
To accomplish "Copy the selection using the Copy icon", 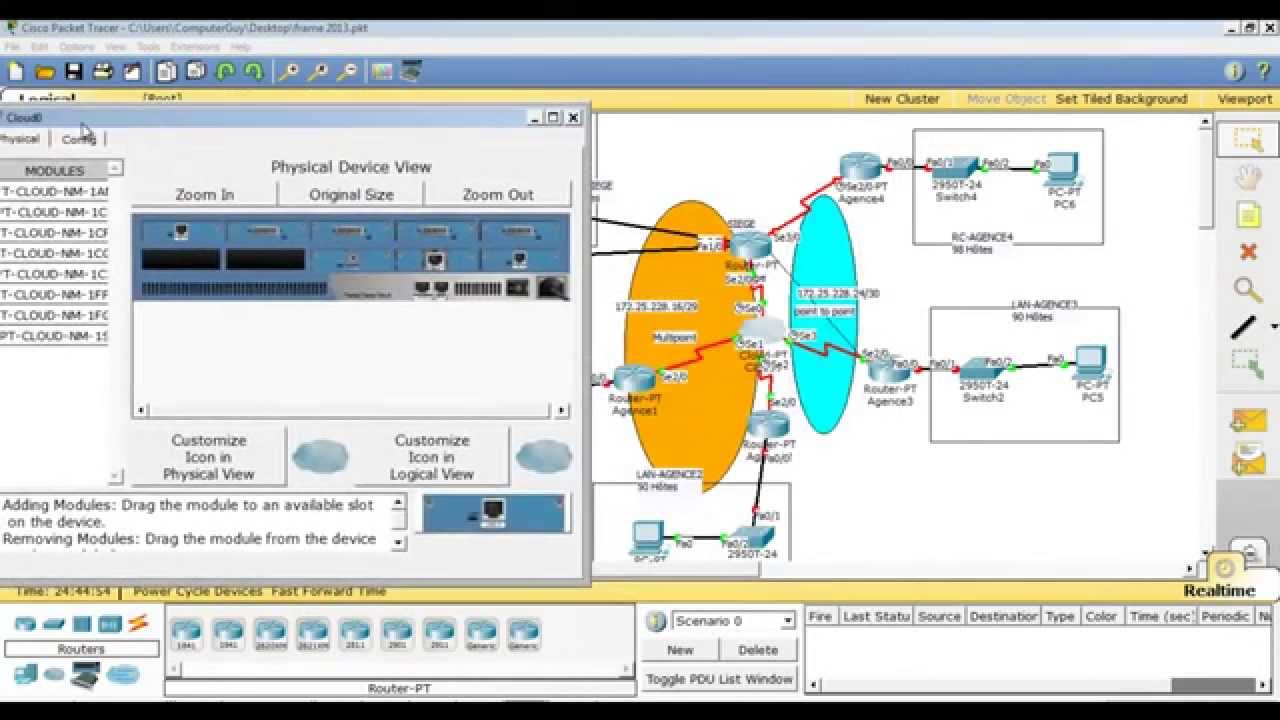I will [166, 71].
